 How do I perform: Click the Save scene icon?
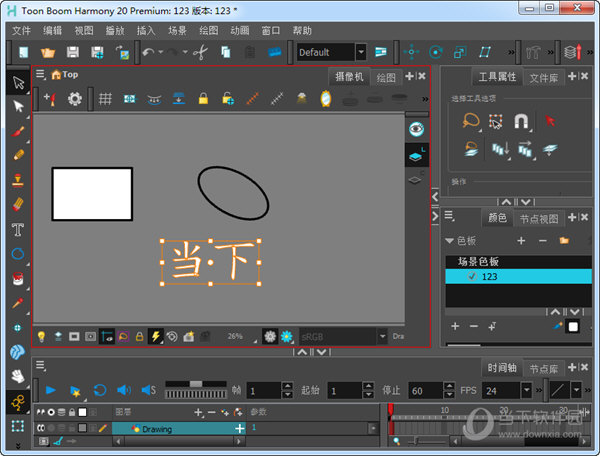[x=73, y=52]
